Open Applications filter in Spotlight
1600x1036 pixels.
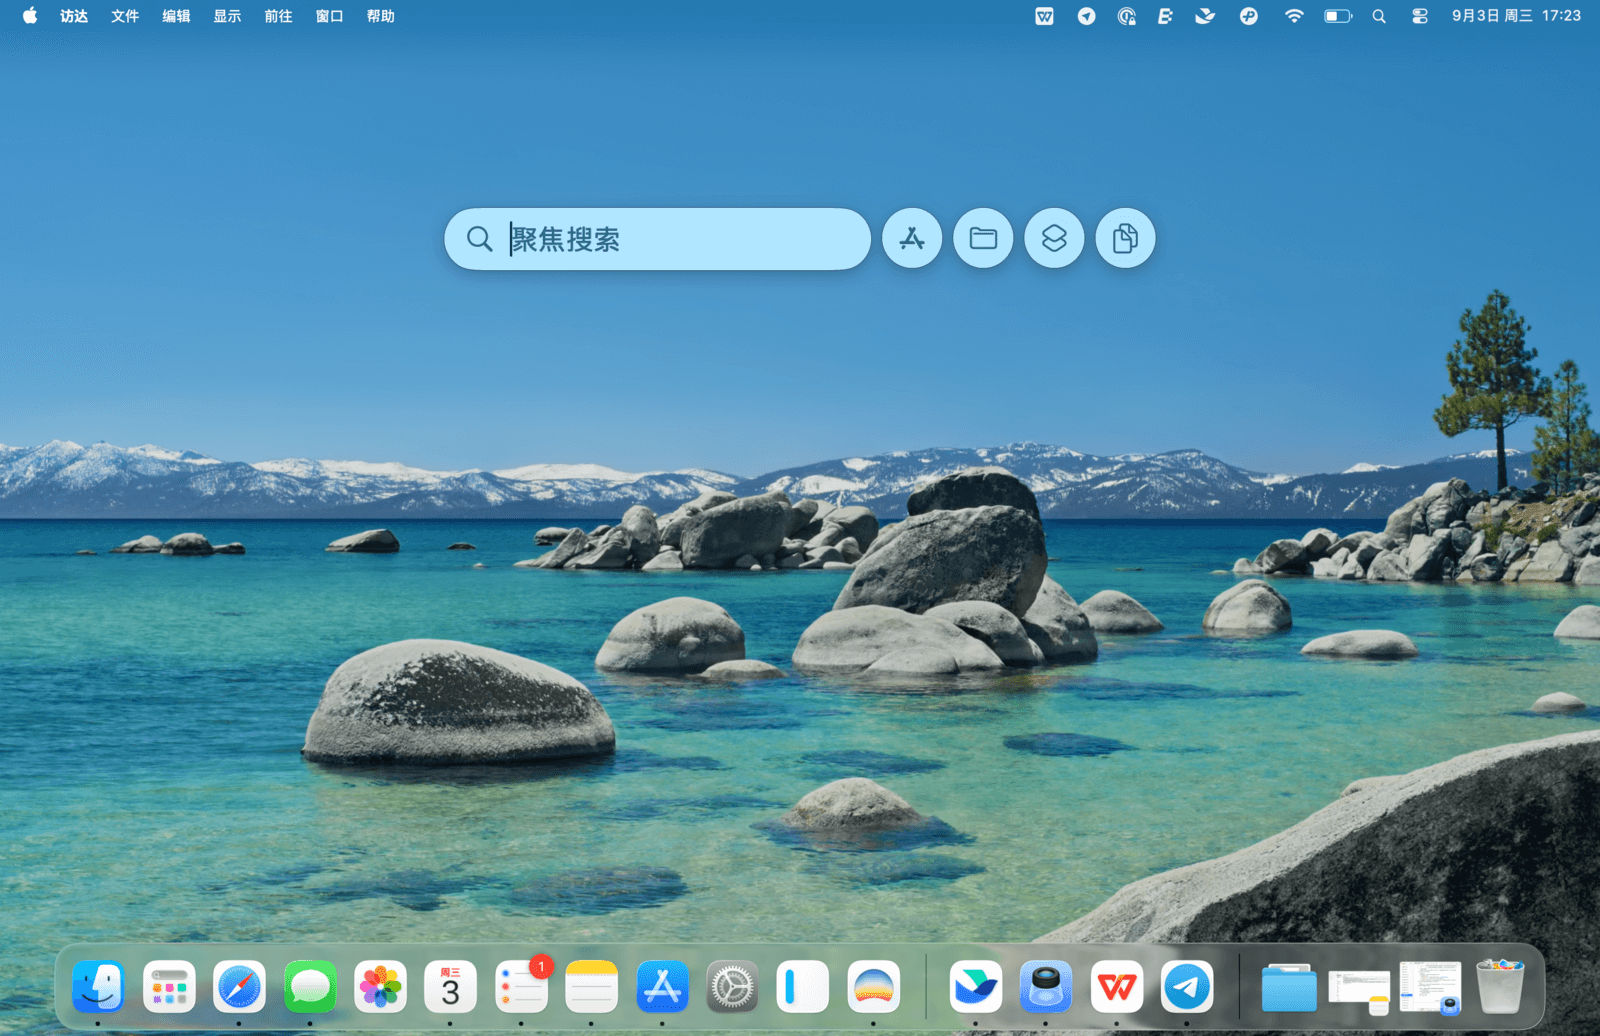[912, 239]
